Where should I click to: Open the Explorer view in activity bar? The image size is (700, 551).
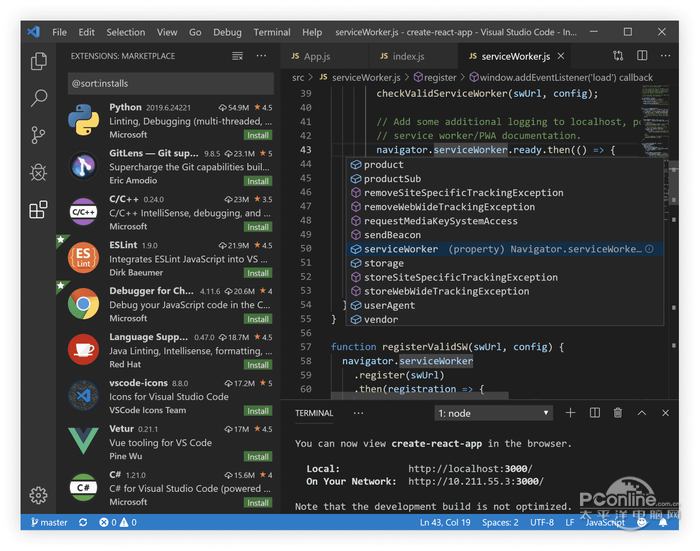[x=39, y=62]
